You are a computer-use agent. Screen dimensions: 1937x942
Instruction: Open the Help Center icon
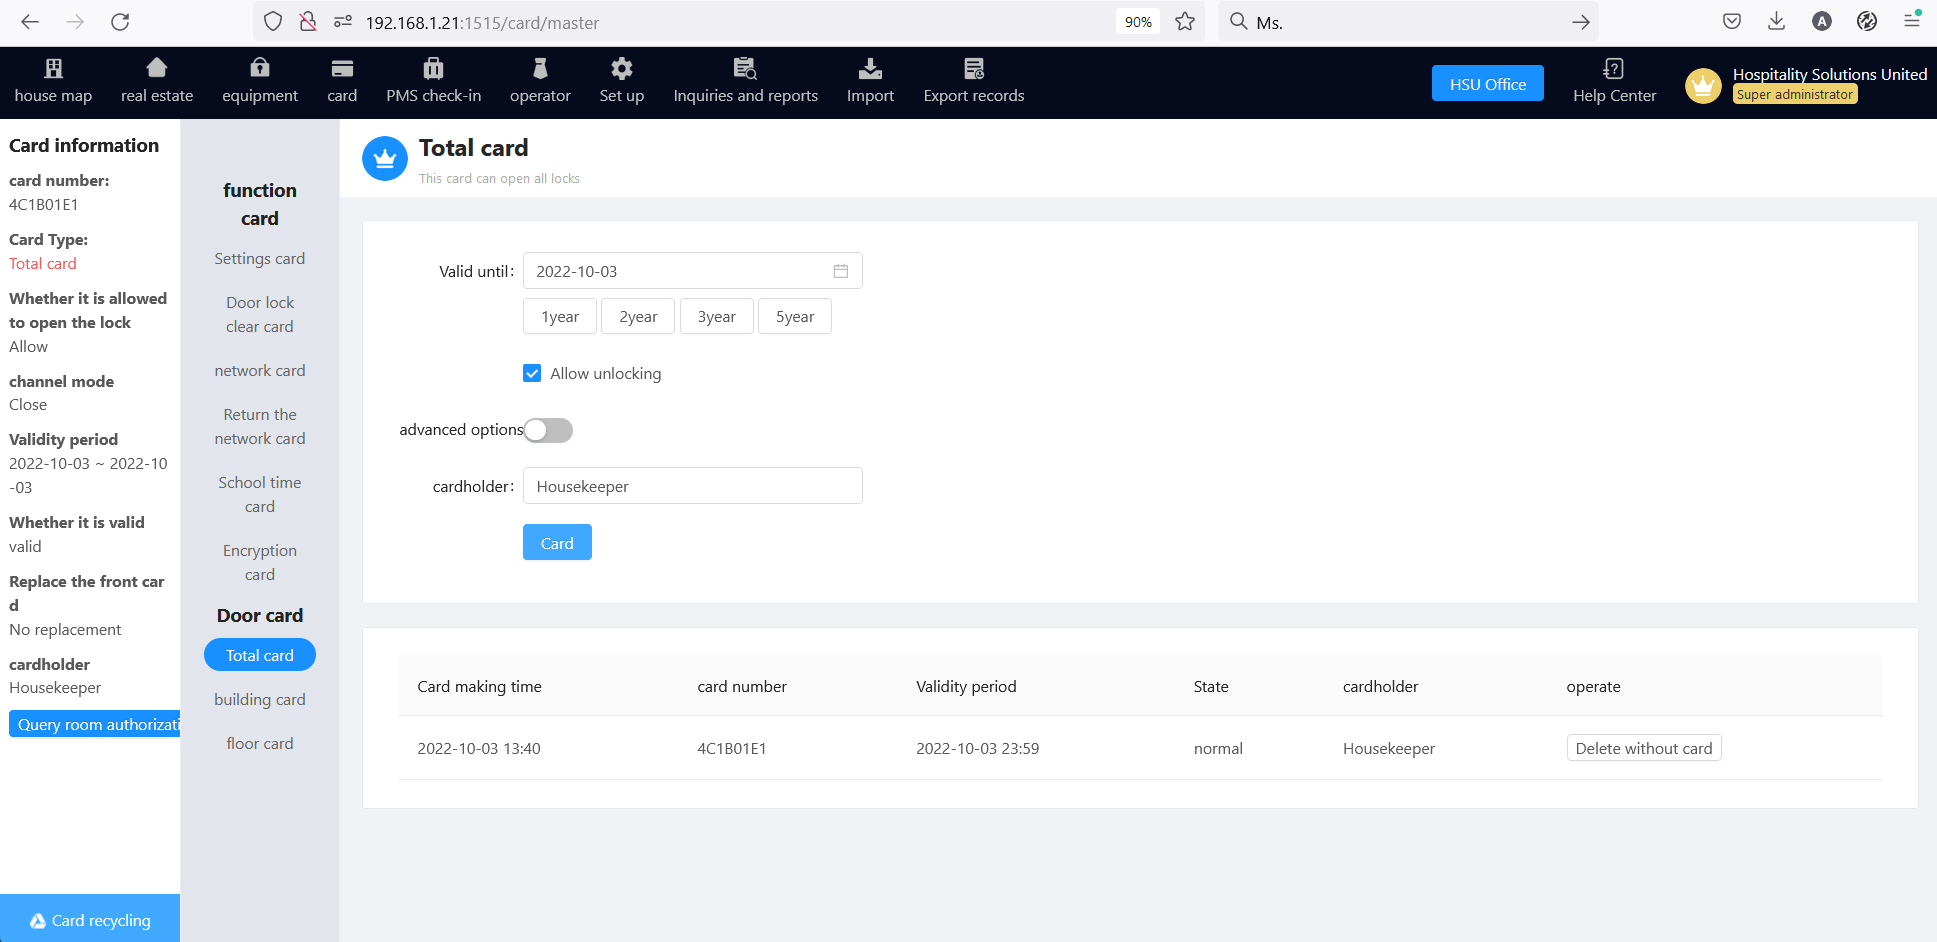pos(1613,68)
